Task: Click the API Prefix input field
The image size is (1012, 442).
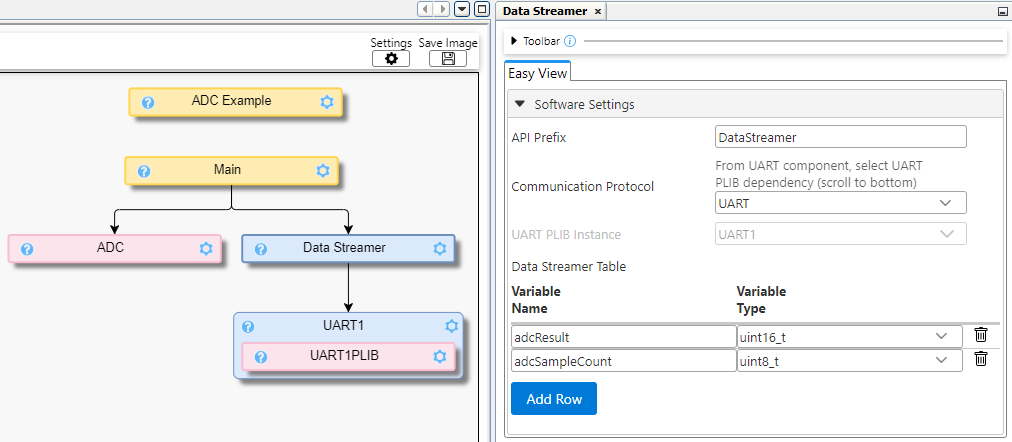Action: [x=840, y=137]
